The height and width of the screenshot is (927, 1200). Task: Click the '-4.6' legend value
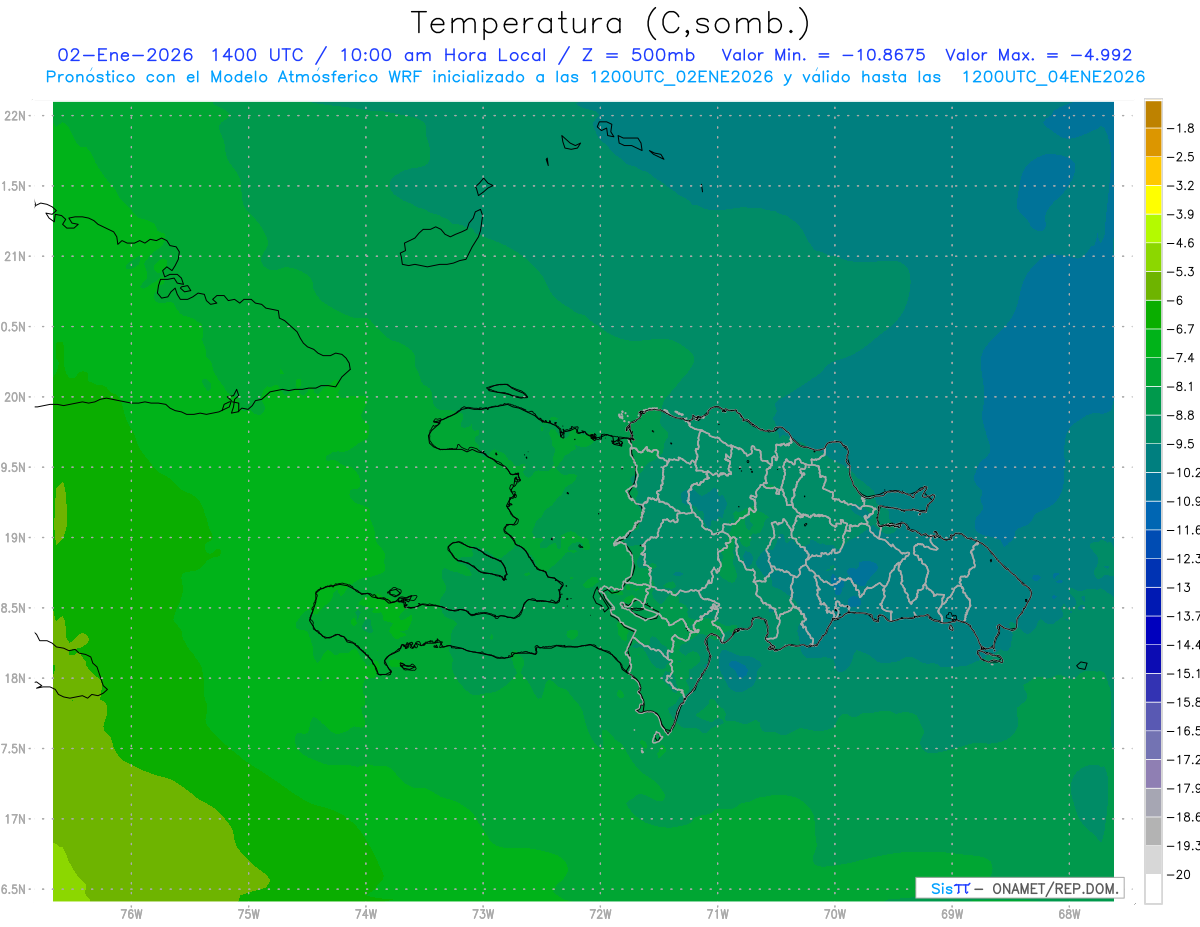(x=1182, y=243)
